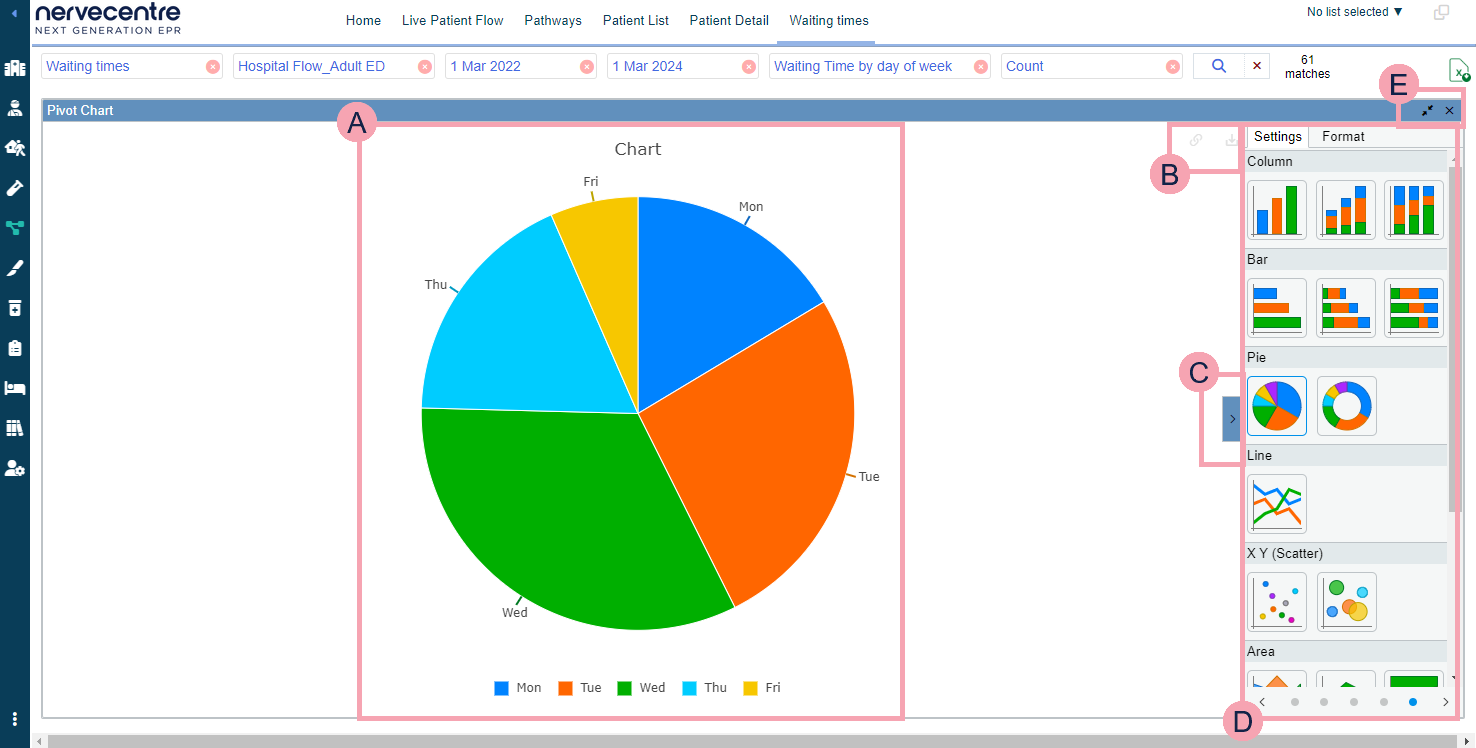The height and width of the screenshot is (748, 1476).
Task: Toggle Wed series in chart legend
Action: 641,688
